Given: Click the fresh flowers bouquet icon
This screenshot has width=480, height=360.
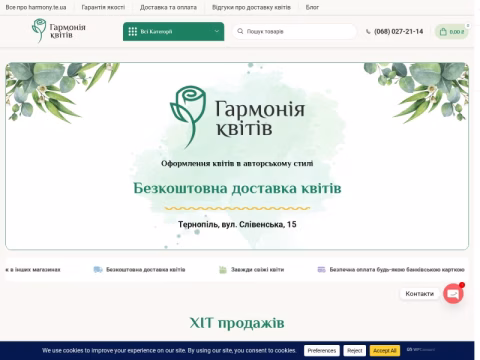Looking at the screenshot, I should pos(223,269).
